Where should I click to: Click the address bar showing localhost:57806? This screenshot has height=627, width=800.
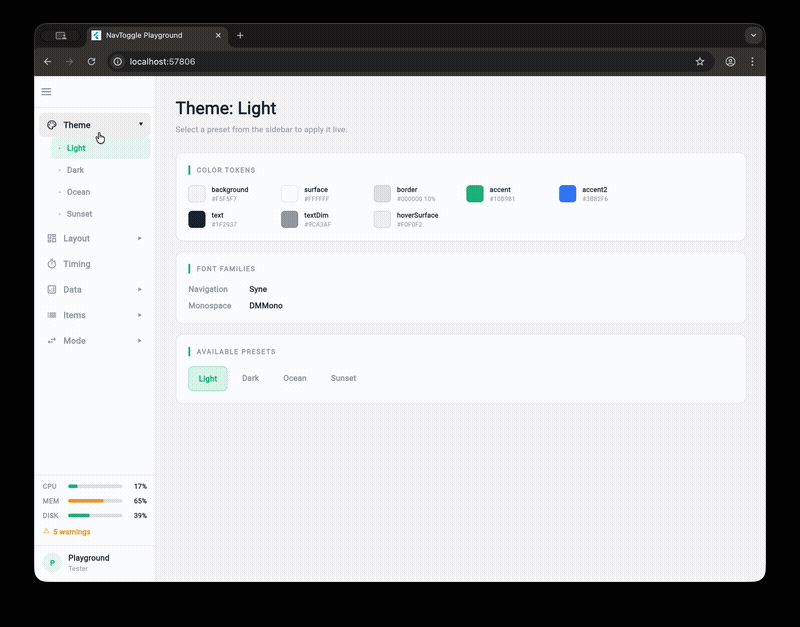(410, 62)
